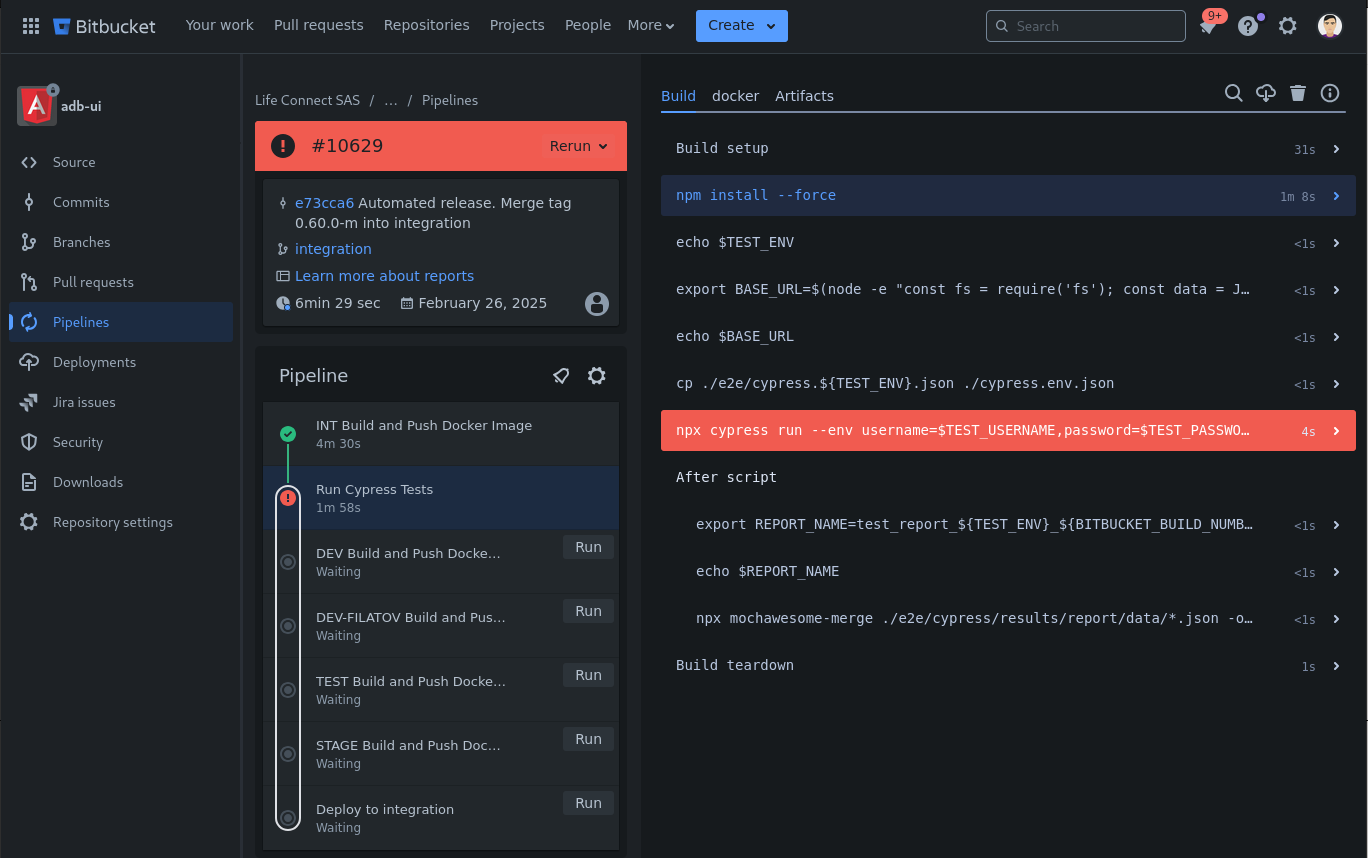1368x858 pixels.
Task: Expand the Build setup log step
Action: pos(1008,148)
